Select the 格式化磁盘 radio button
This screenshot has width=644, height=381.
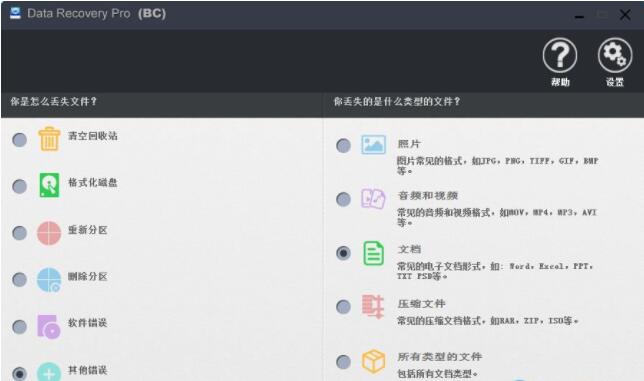pos(19,186)
